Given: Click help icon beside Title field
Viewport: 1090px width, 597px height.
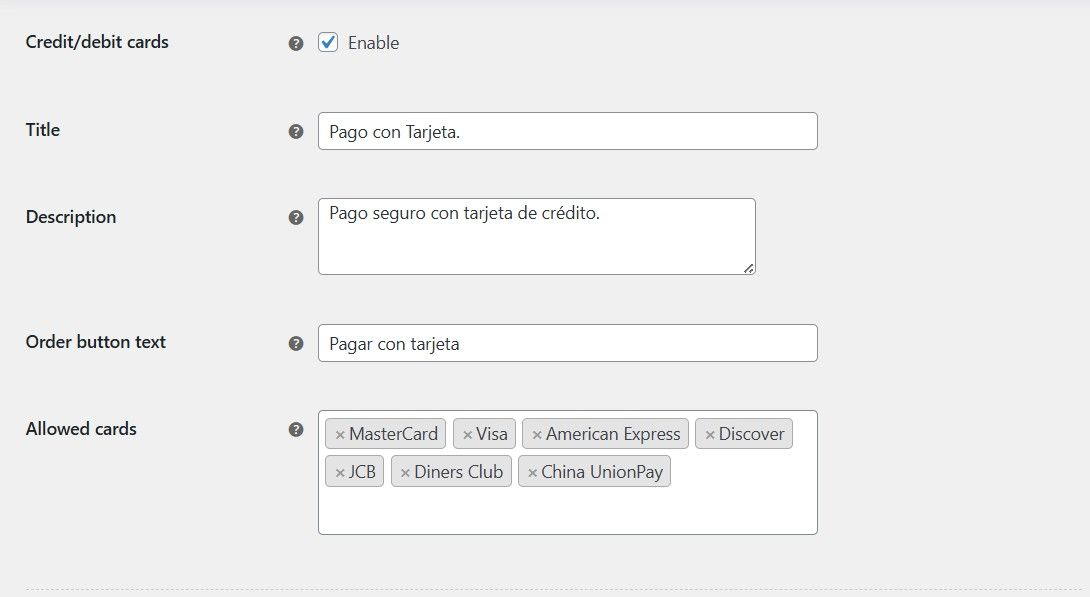Looking at the screenshot, I should [x=296, y=131].
